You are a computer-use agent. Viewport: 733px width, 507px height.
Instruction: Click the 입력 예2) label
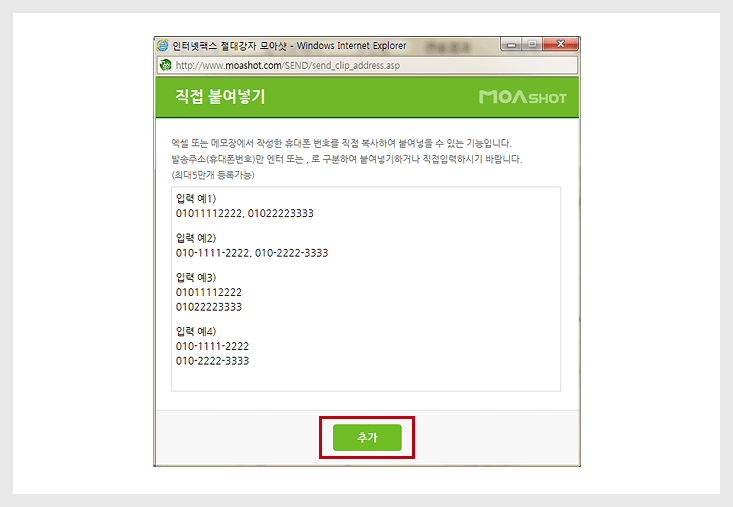point(196,238)
